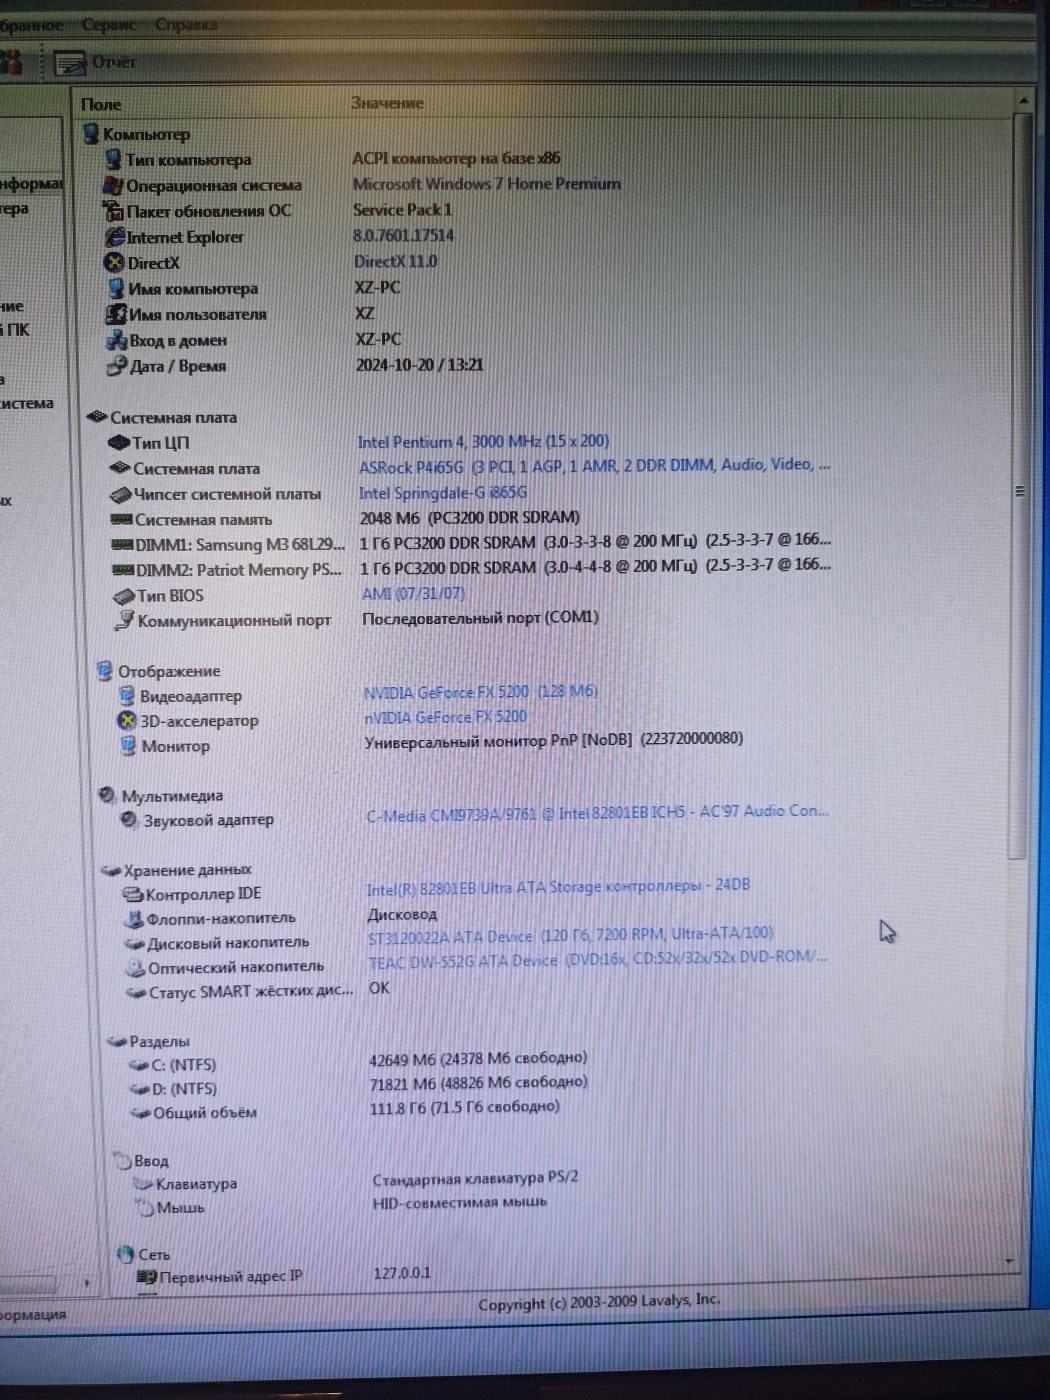Image resolution: width=1050 pixels, height=1400 pixels.
Task: Select the Дата / Время icon
Action: click(118, 366)
